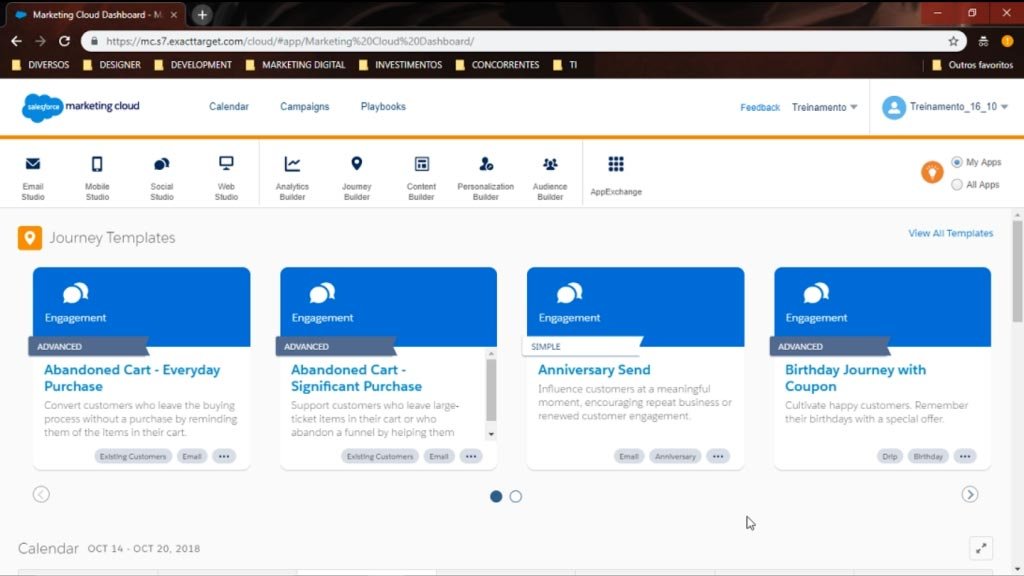The height and width of the screenshot is (576, 1024).
Task: Click the Birthday tag on Birthday Journey
Action: [928, 456]
